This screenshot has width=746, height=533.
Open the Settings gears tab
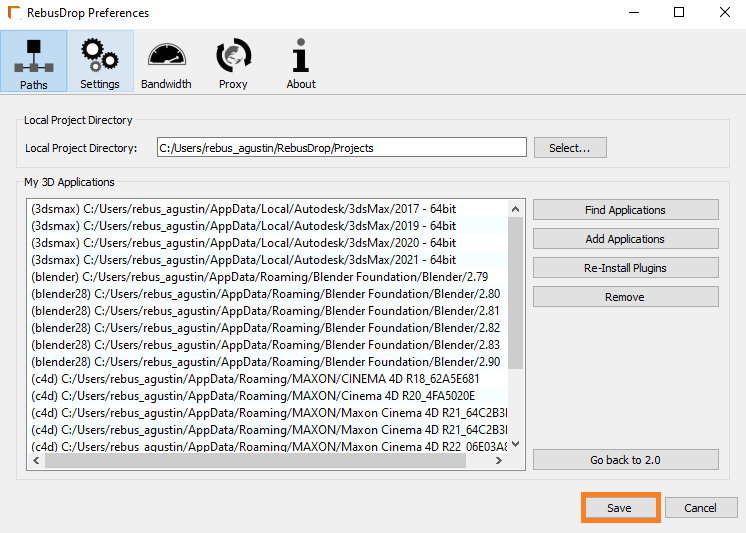tap(100, 61)
